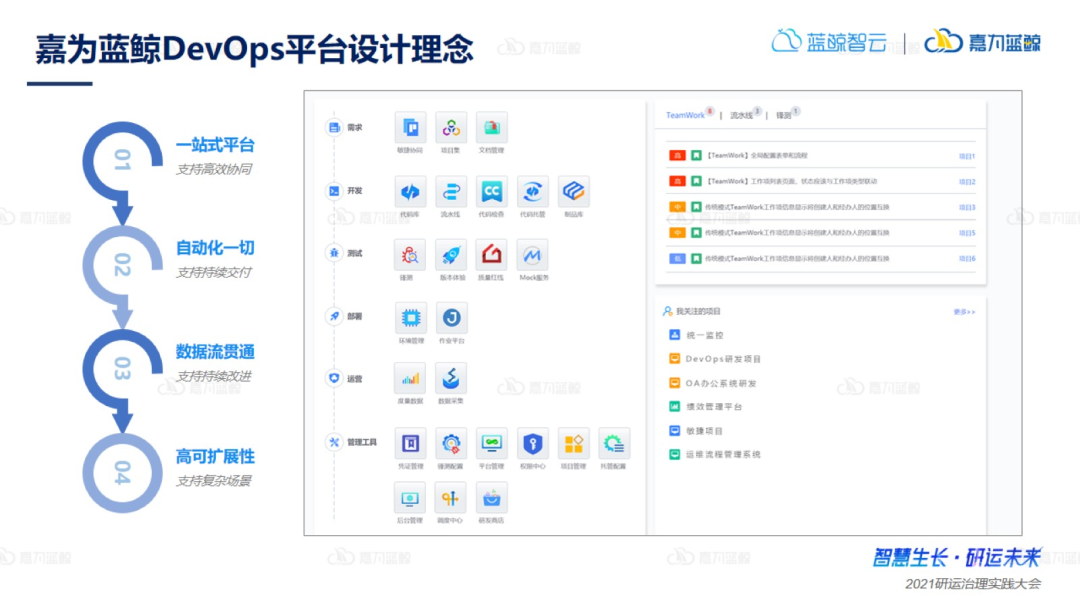Open the 质量红线 red house icon
The image size is (1080, 608).
tap(491, 255)
